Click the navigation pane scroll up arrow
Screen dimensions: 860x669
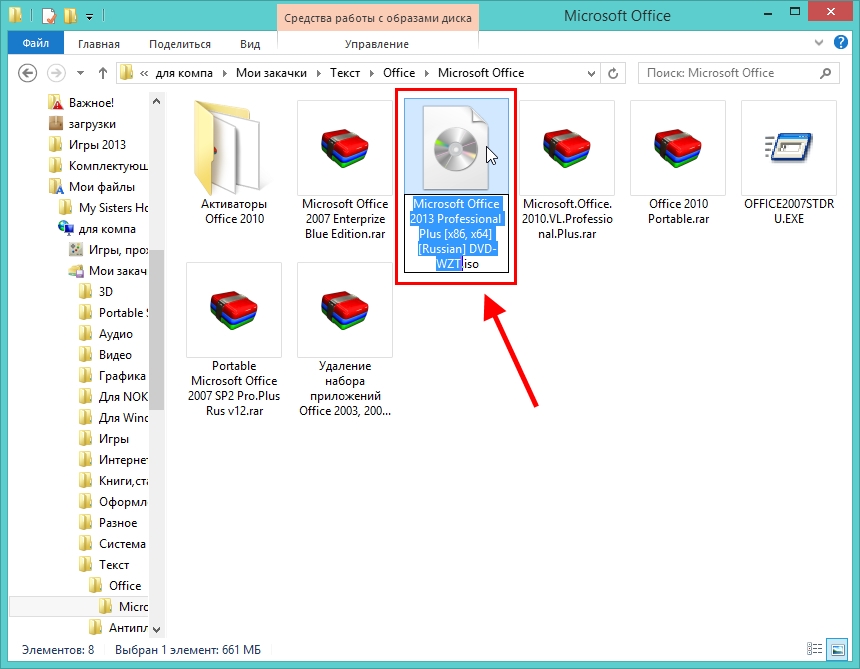(156, 101)
